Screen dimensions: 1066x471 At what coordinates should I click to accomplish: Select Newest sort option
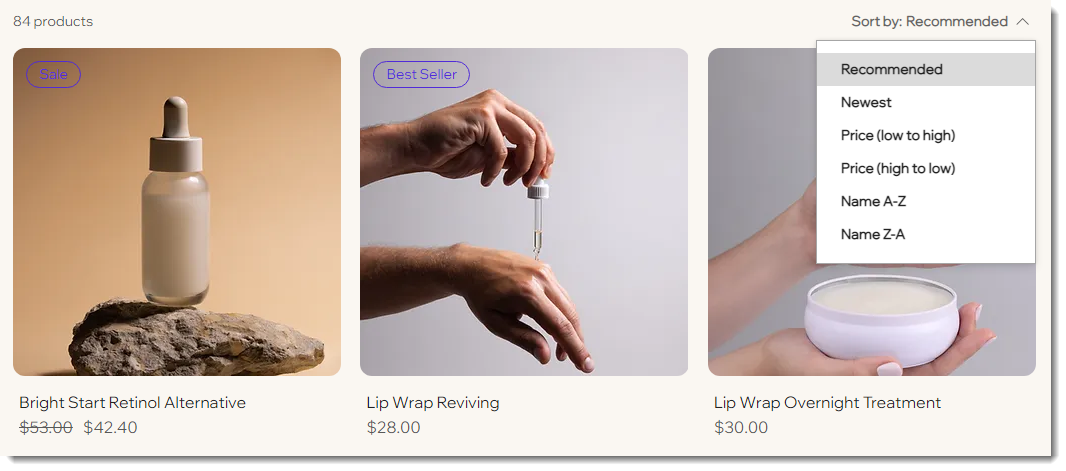click(926, 103)
